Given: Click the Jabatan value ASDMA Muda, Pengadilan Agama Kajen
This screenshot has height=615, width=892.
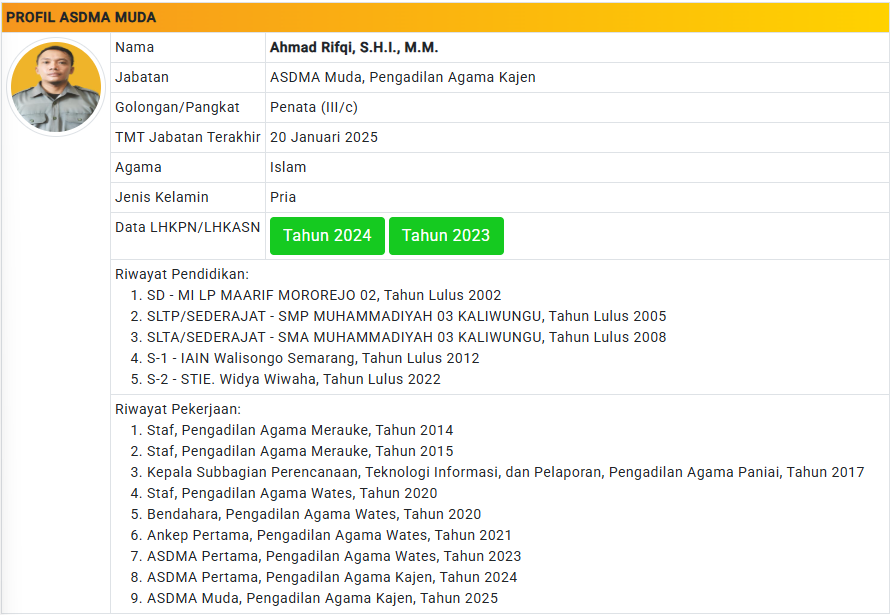Looking at the screenshot, I should (402, 77).
